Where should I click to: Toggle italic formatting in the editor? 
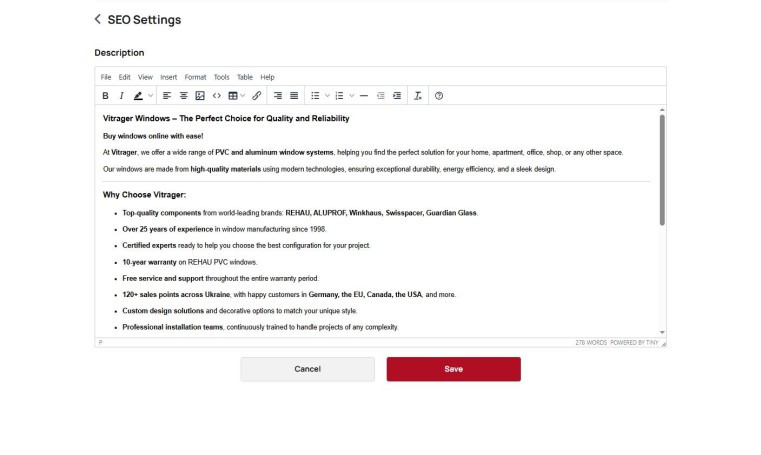coord(121,96)
